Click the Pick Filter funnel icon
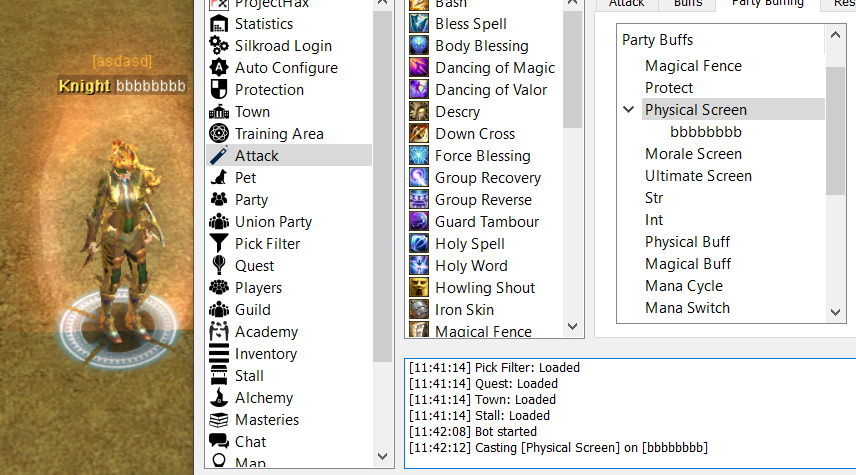The height and width of the screenshot is (475, 856). [x=219, y=243]
